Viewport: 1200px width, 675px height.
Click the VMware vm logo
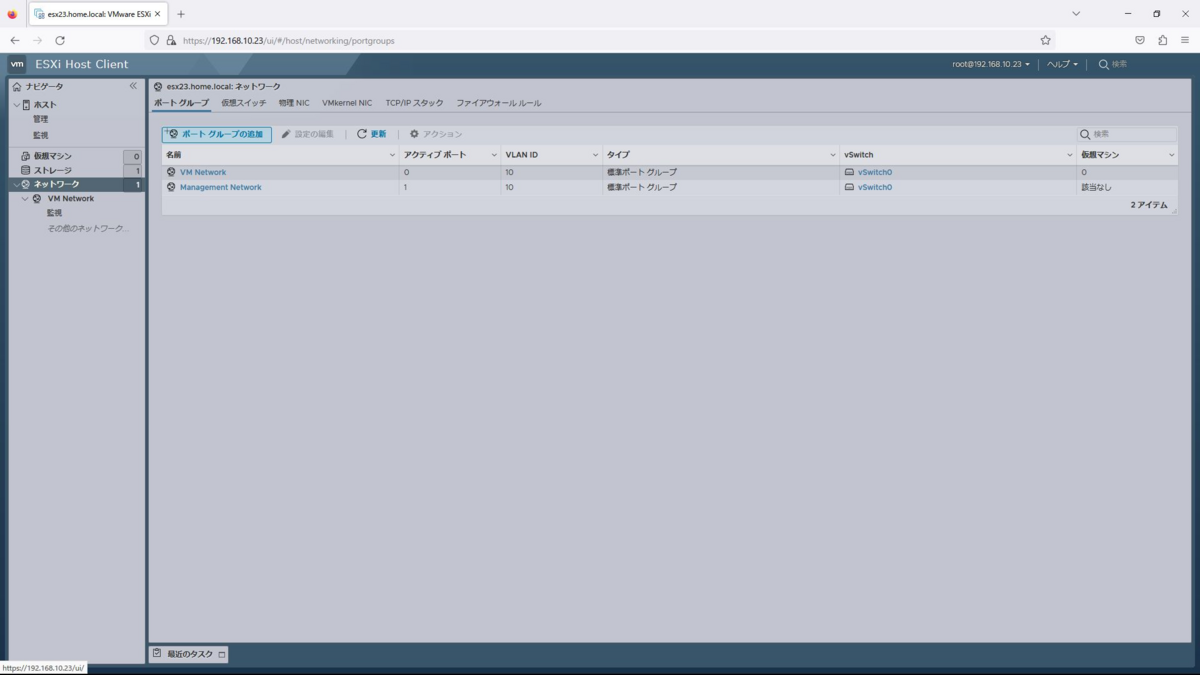pos(17,64)
